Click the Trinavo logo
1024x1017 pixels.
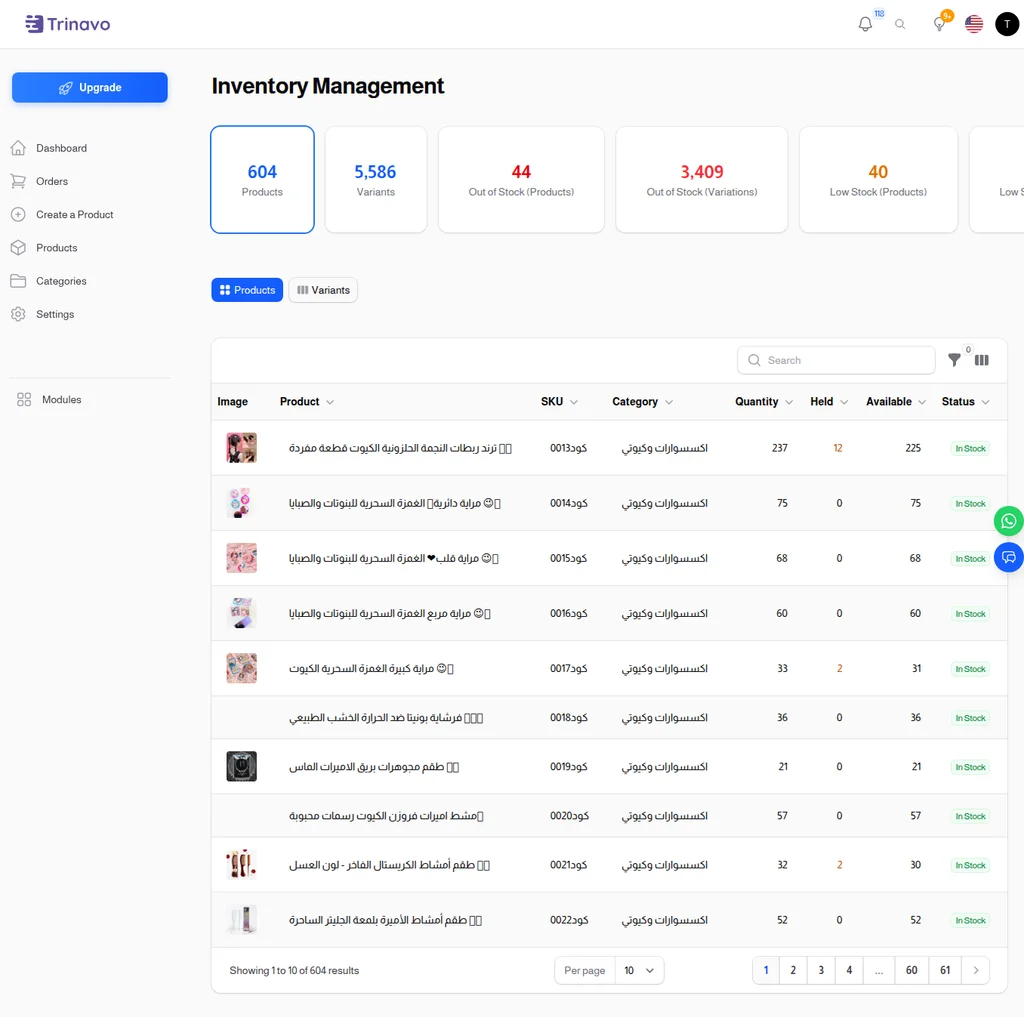pyautogui.click(x=68, y=24)
